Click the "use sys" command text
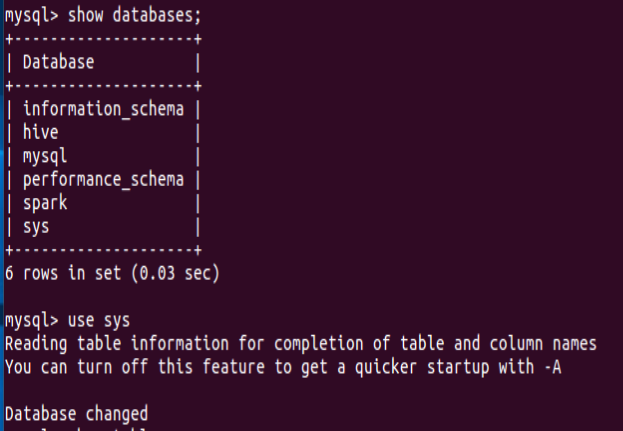This screenshot has height=431, width=623. coord(100,320)
